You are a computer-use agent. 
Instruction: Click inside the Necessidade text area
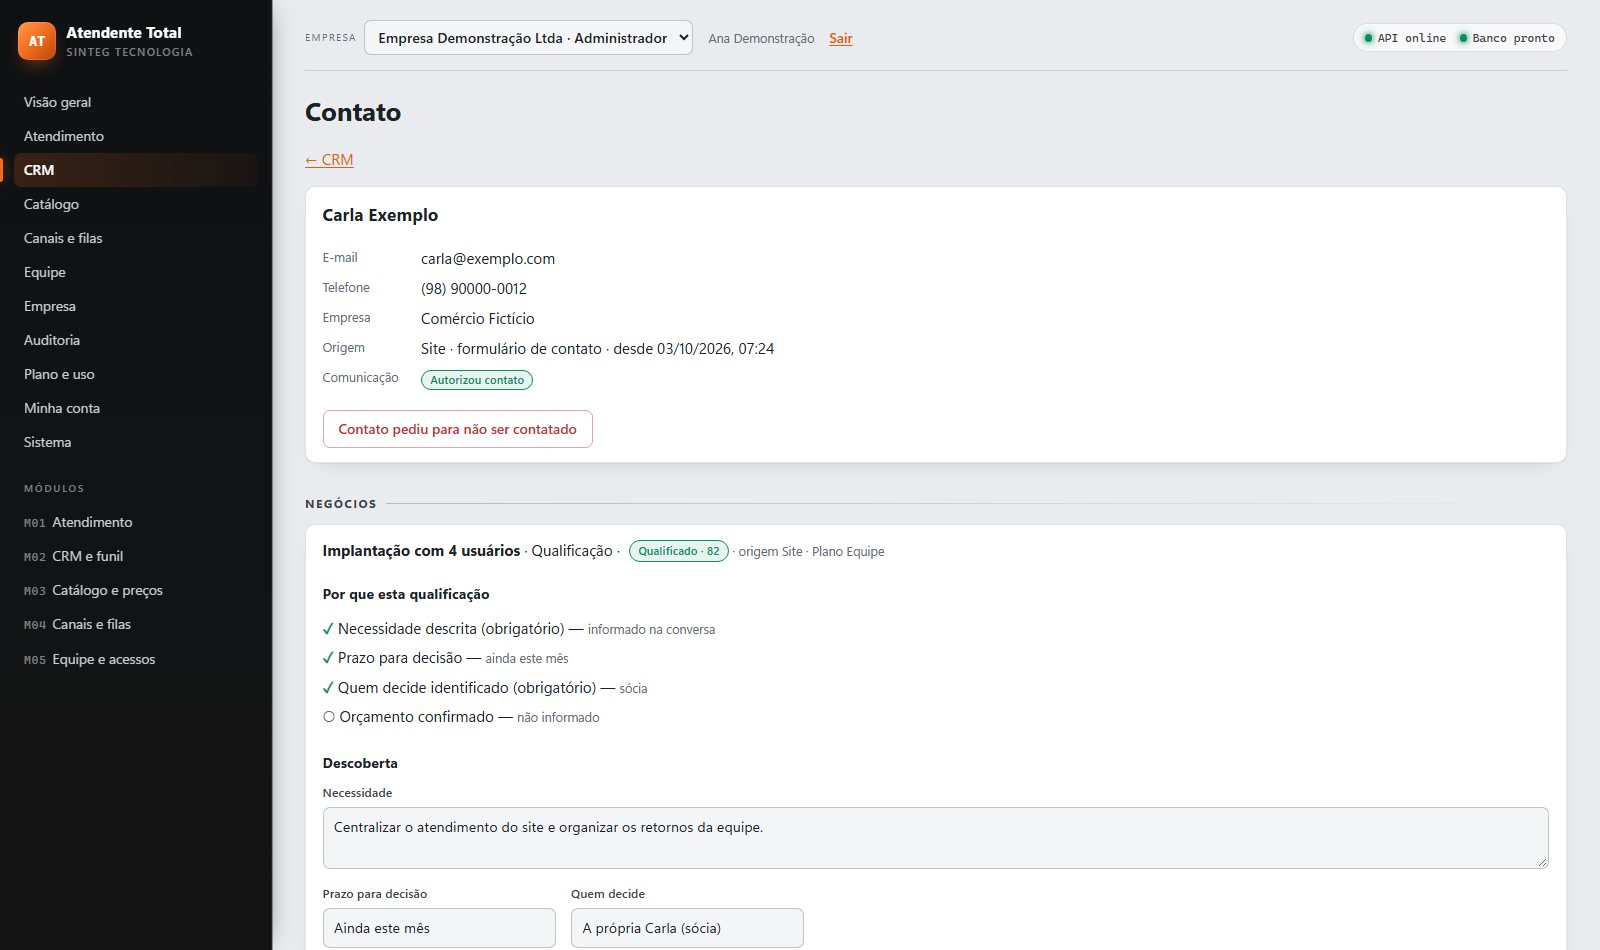(x=935, y=838)
